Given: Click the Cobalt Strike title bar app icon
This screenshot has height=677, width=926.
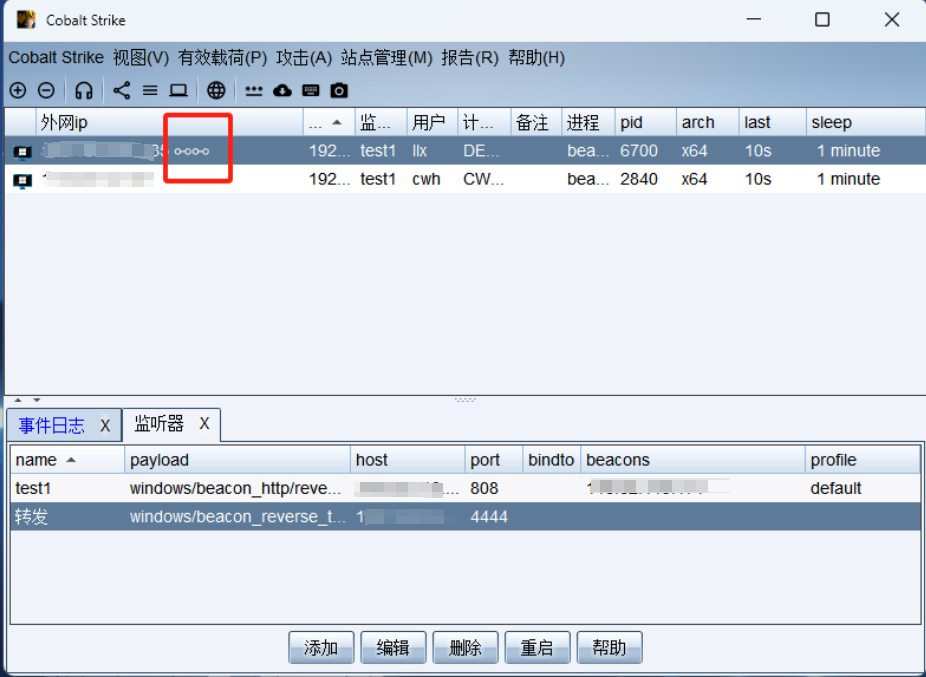Looking at the screenshot, I should point(26,19).
